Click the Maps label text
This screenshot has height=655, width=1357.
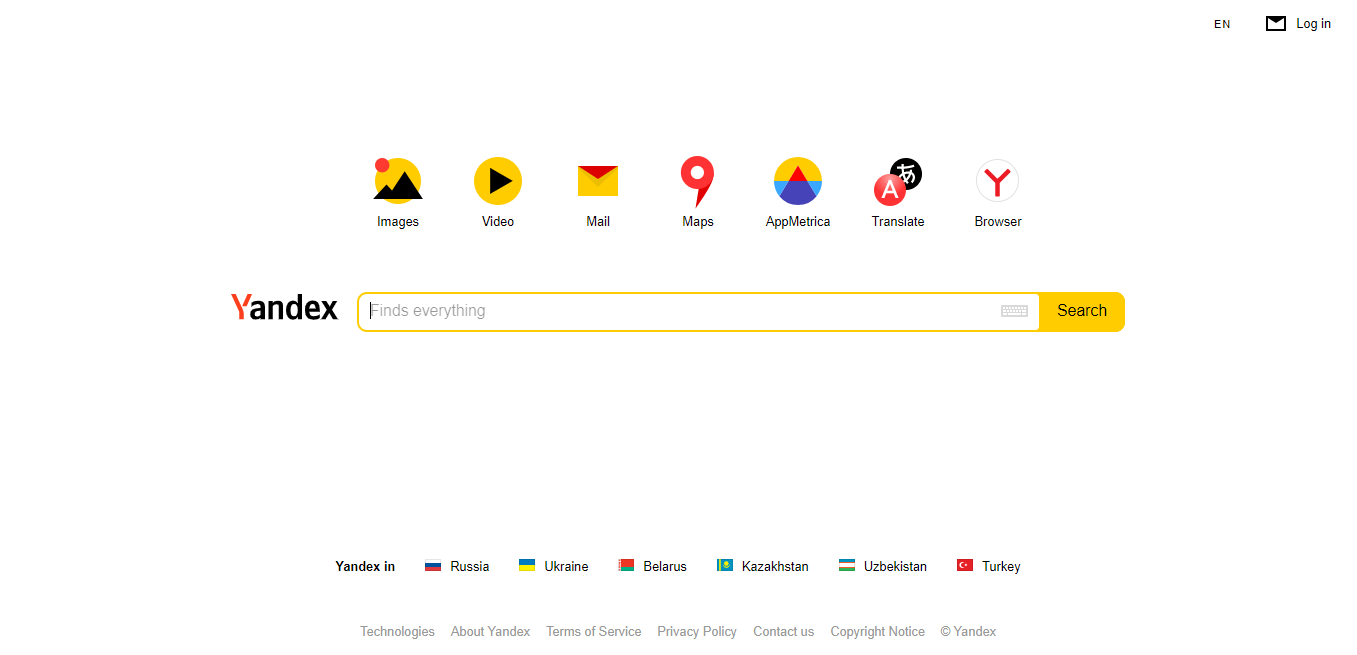(x=698, y=221)
